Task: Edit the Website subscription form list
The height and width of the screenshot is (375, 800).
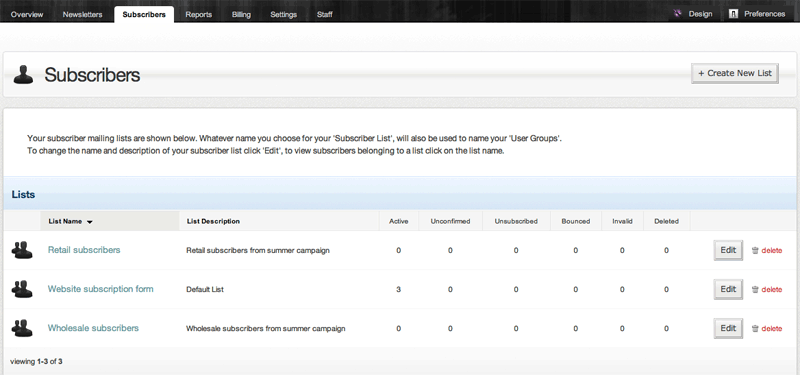Action: pos(728,289)
